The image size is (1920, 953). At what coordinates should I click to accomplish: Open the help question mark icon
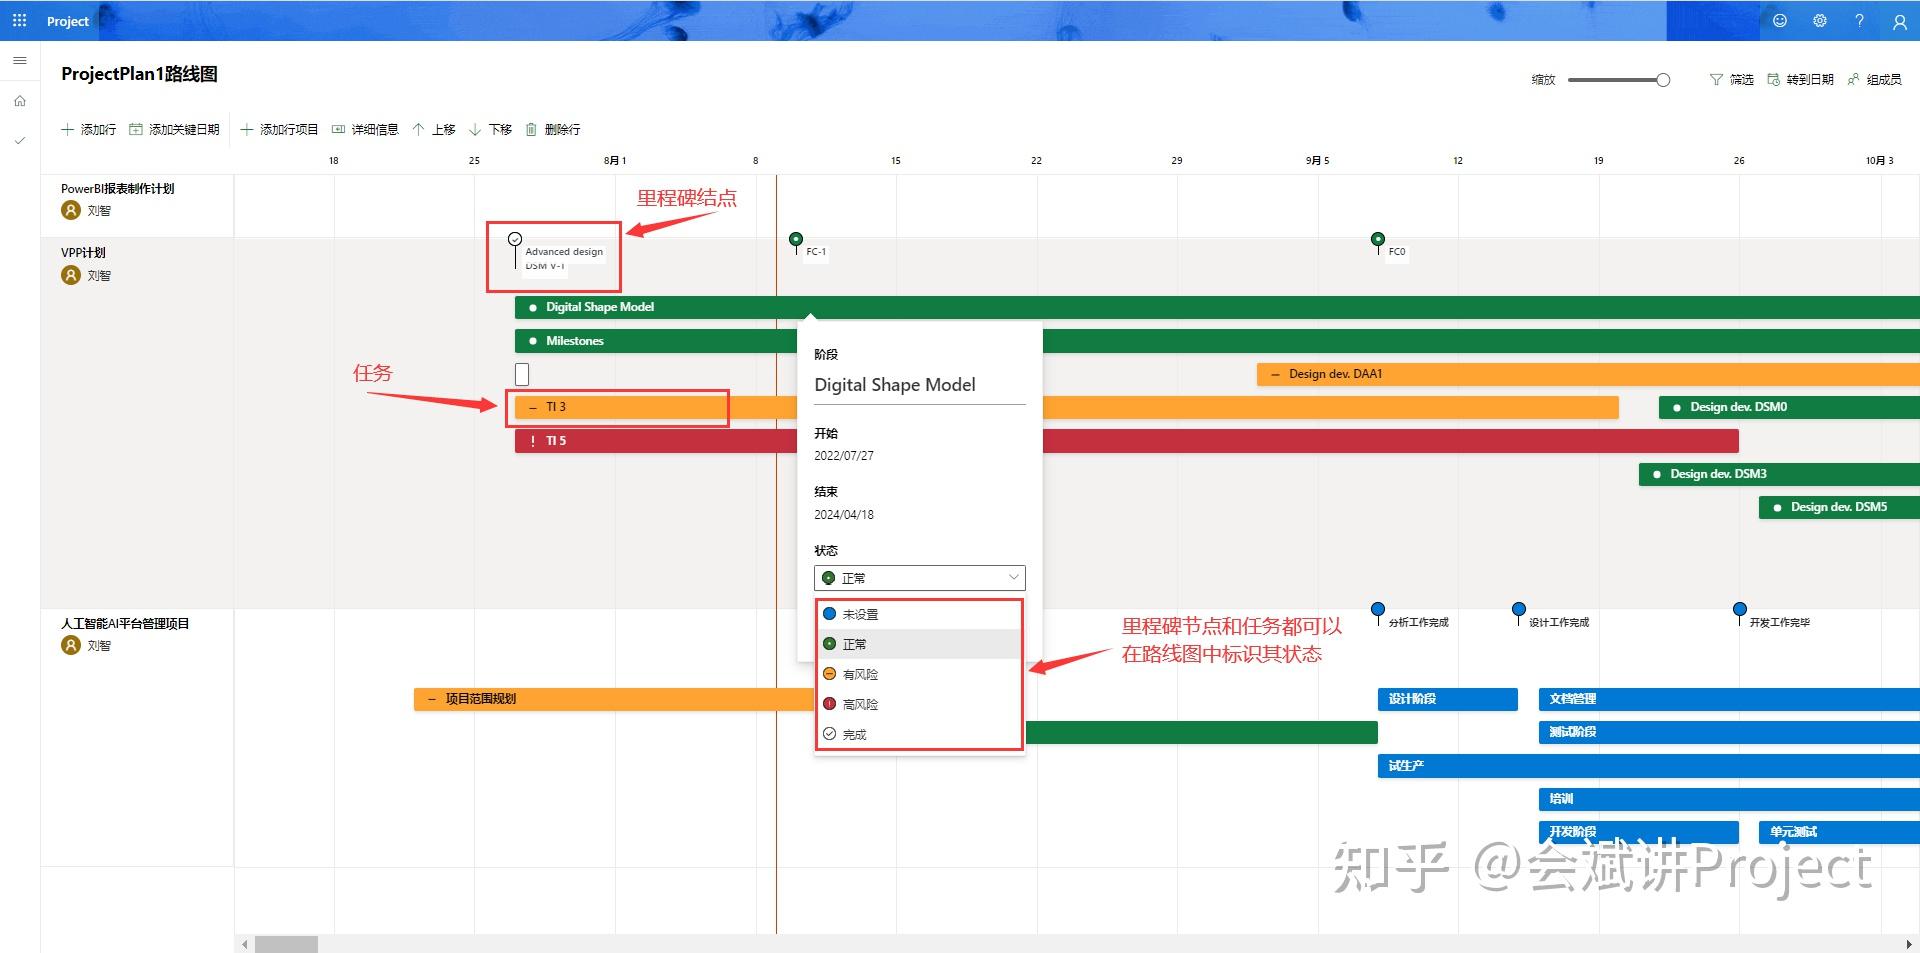tap(1859, 20)
